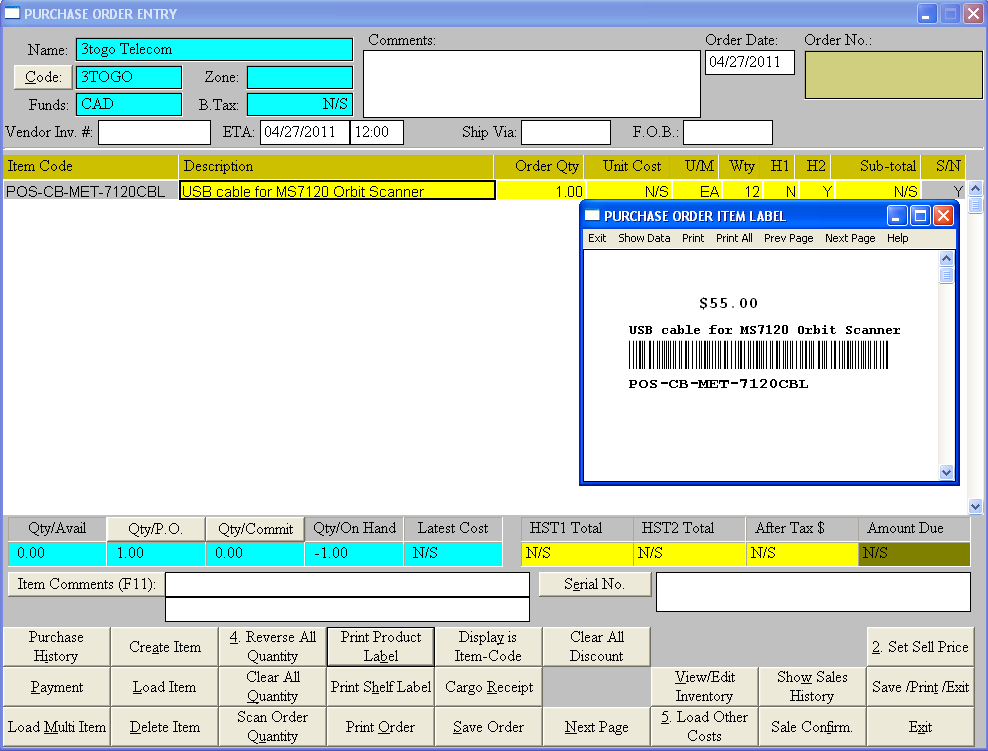Maximize the Purchase Order Item Label window
The image size is (988, 751).
tap(920, 216)
